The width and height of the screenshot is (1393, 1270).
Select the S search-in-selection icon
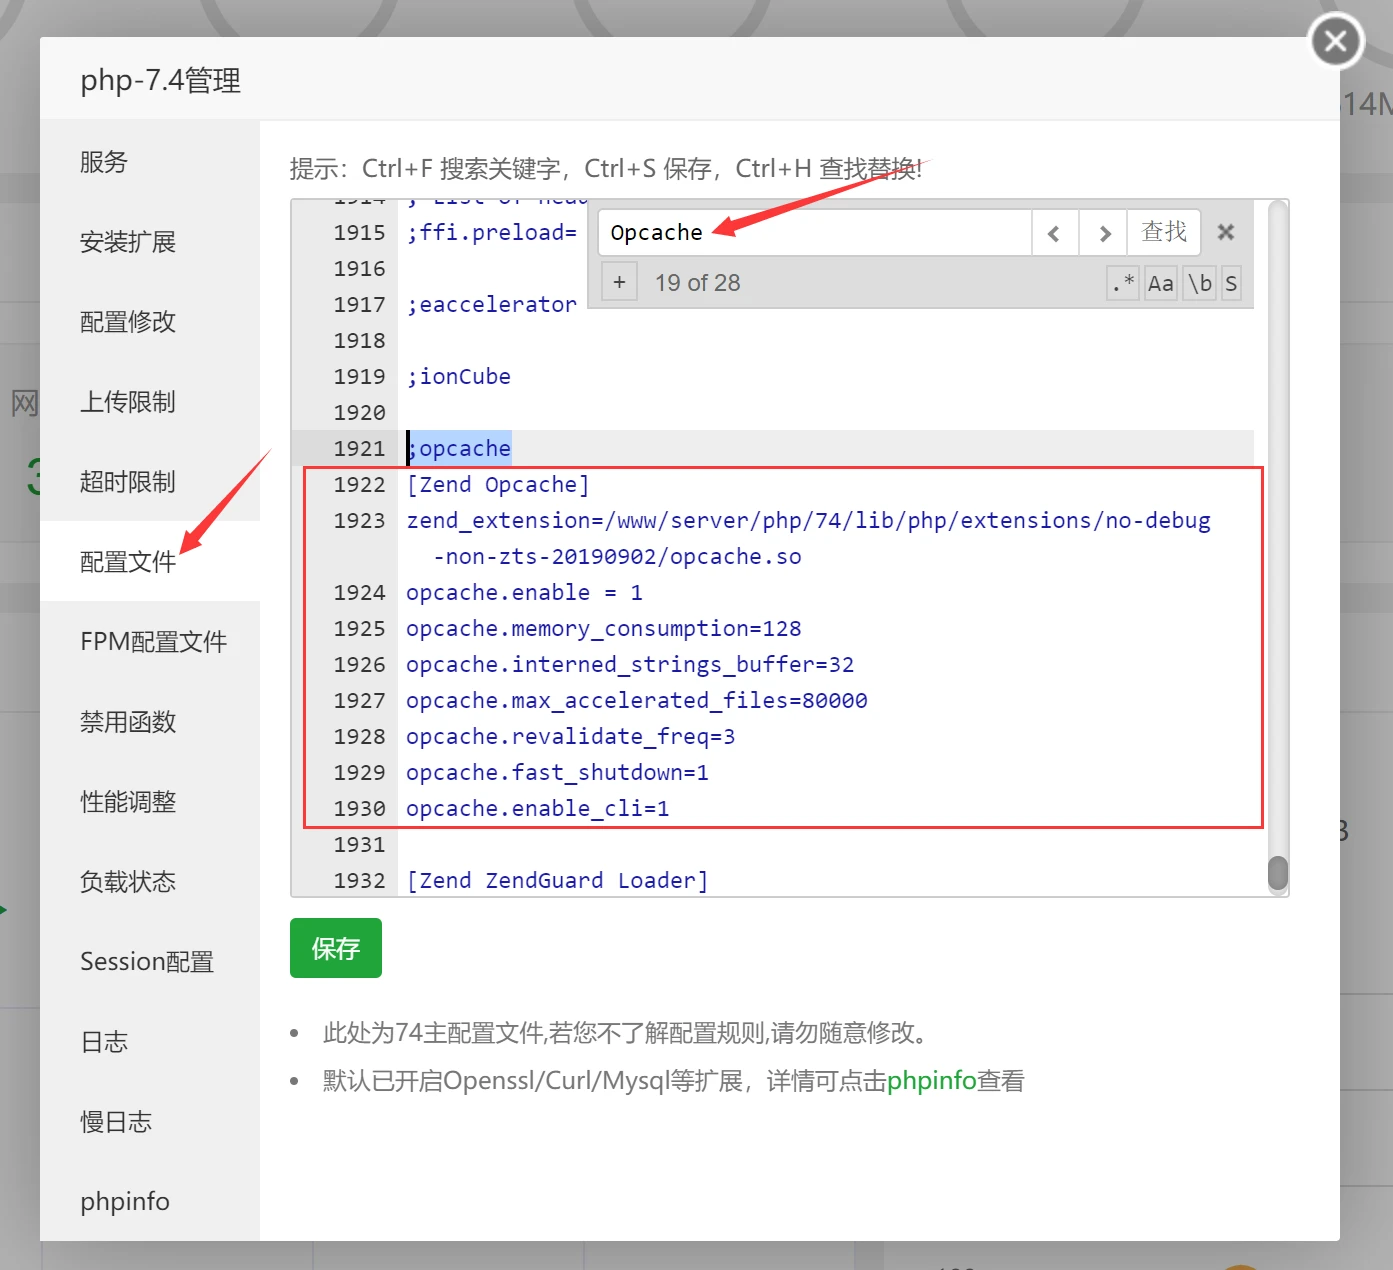[1231, 282]
